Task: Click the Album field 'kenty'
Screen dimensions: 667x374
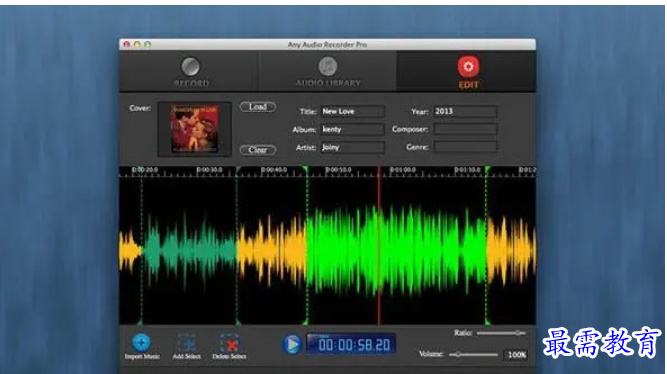Action: point(353,129)
